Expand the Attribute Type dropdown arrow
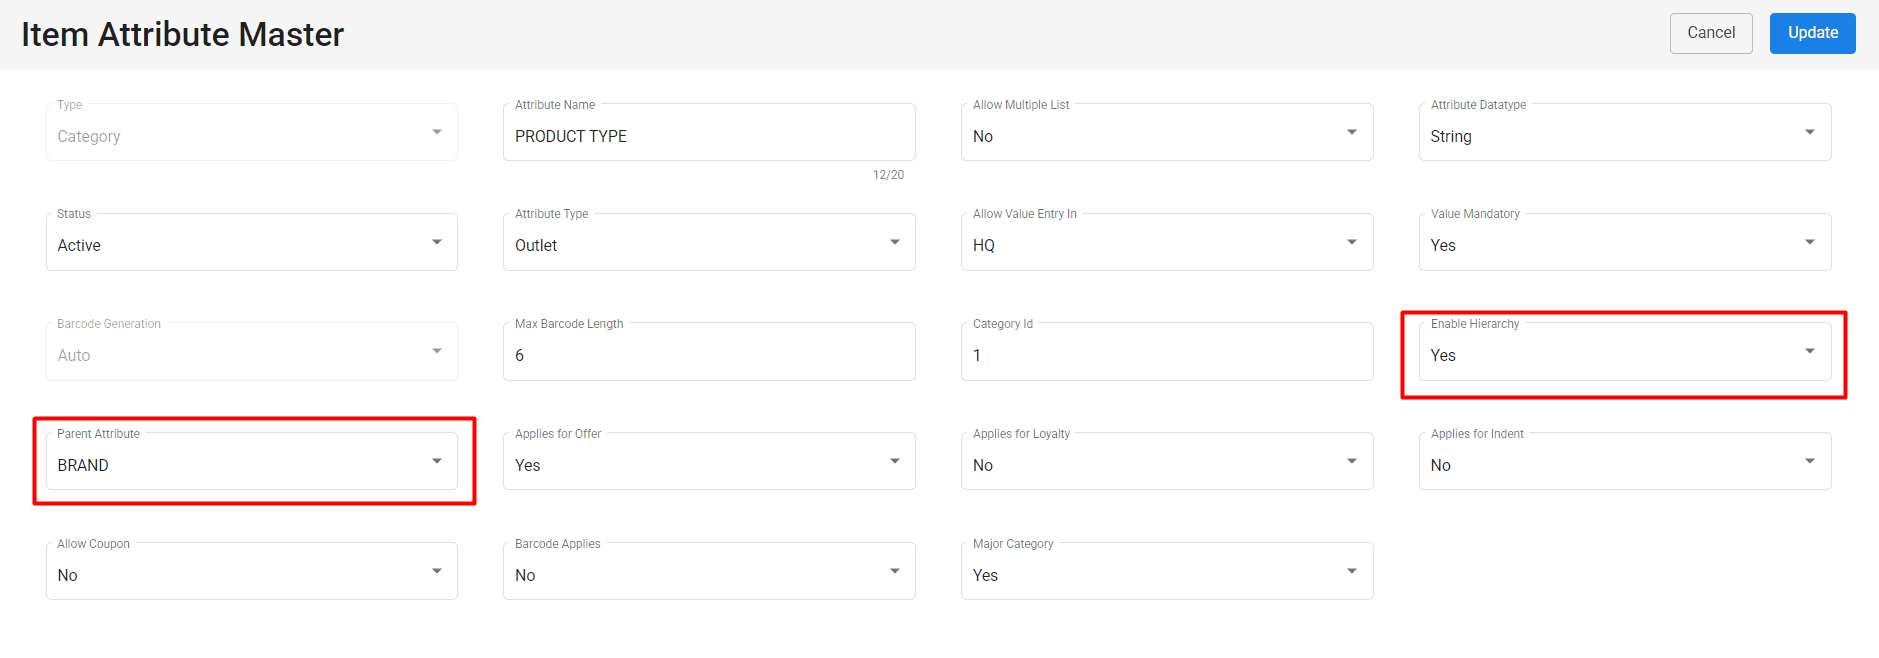This screenshot has width=1879, height=658. coord(894,242)
